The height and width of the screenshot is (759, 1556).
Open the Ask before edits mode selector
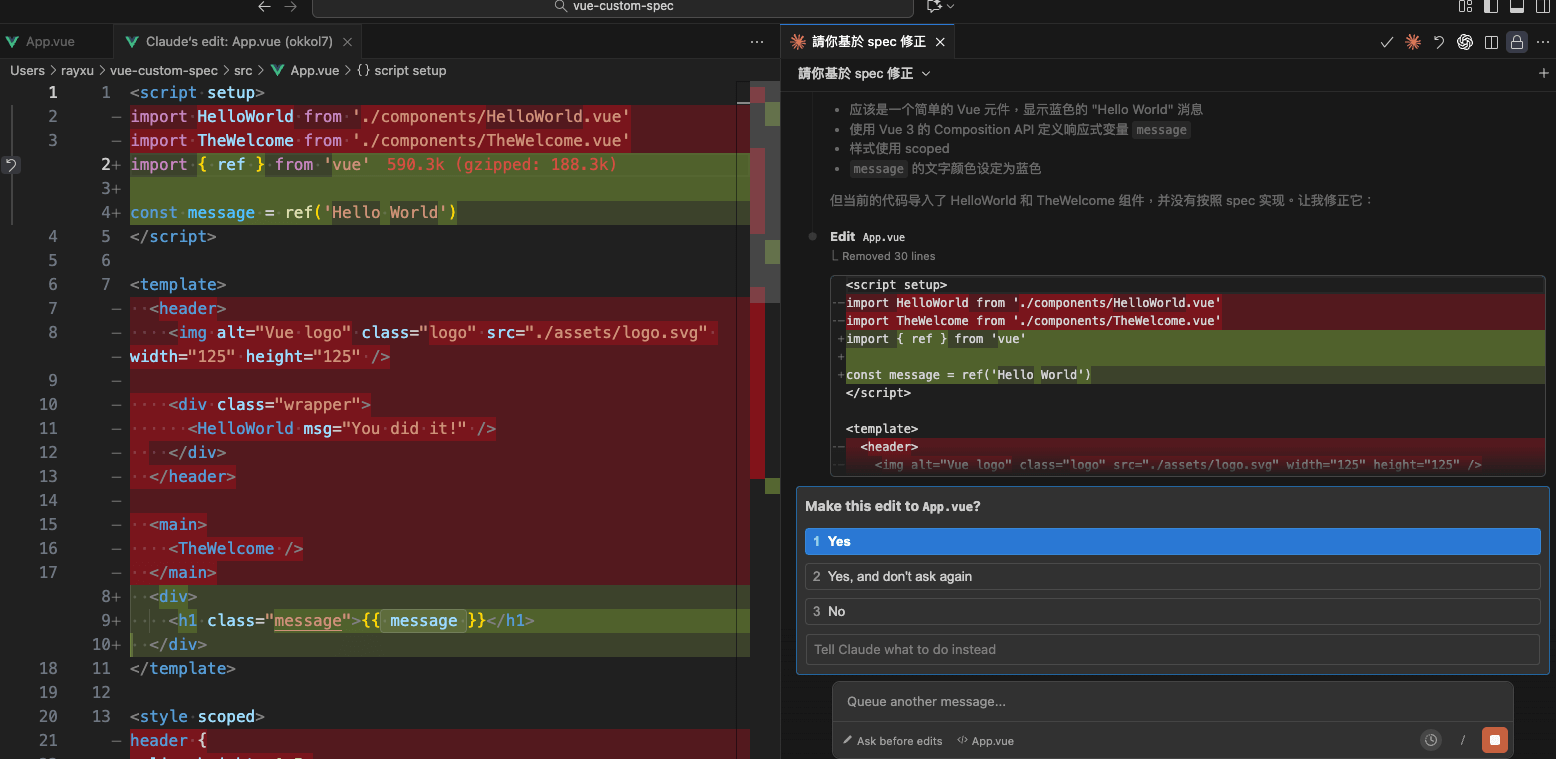click(x=892, y=741)
